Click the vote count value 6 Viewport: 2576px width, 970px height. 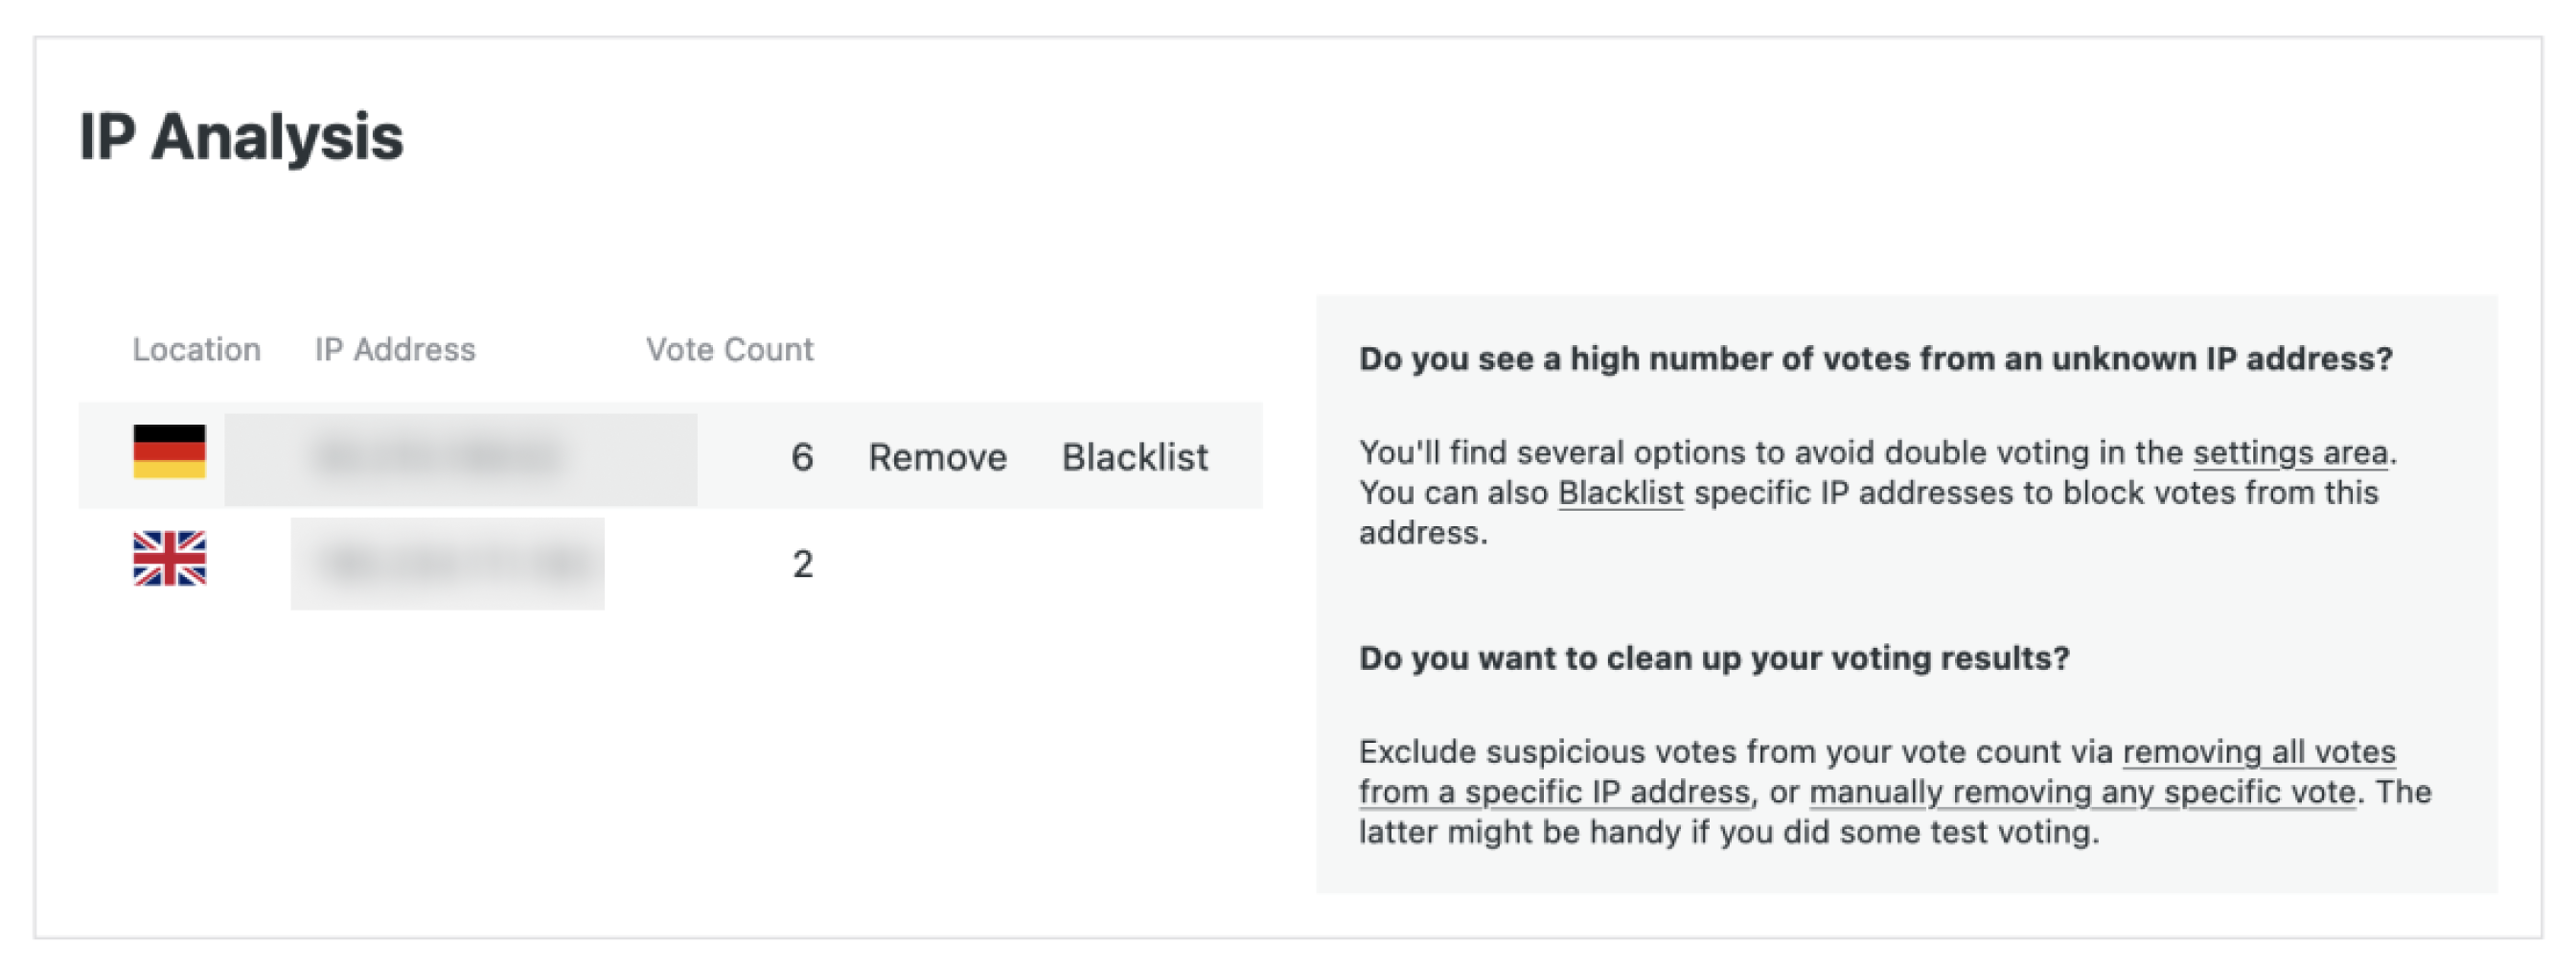(x=801, y=457)
